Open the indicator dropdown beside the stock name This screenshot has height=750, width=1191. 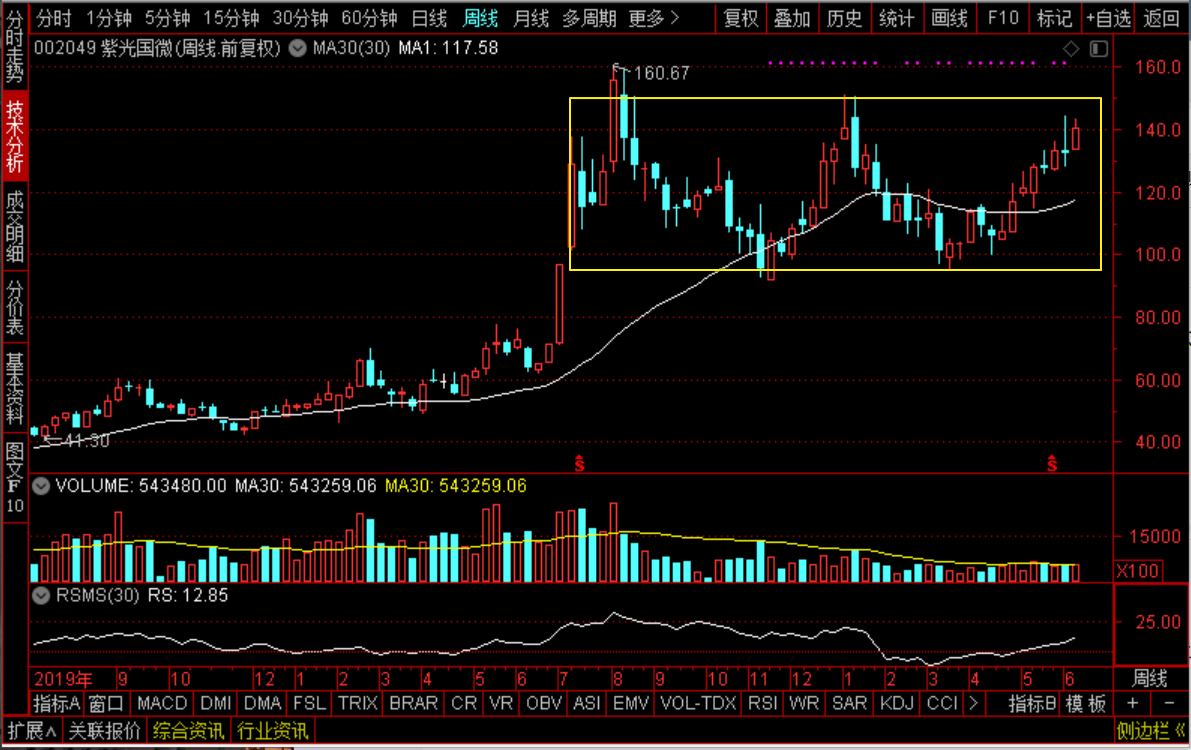[x=298, y=49]
